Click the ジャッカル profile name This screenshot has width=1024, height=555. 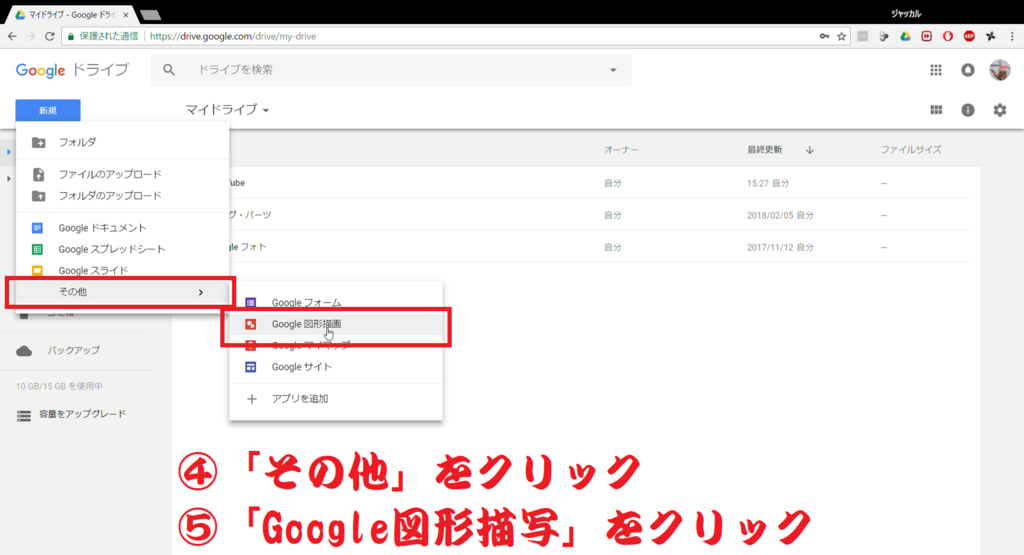[x=906, y=14]
